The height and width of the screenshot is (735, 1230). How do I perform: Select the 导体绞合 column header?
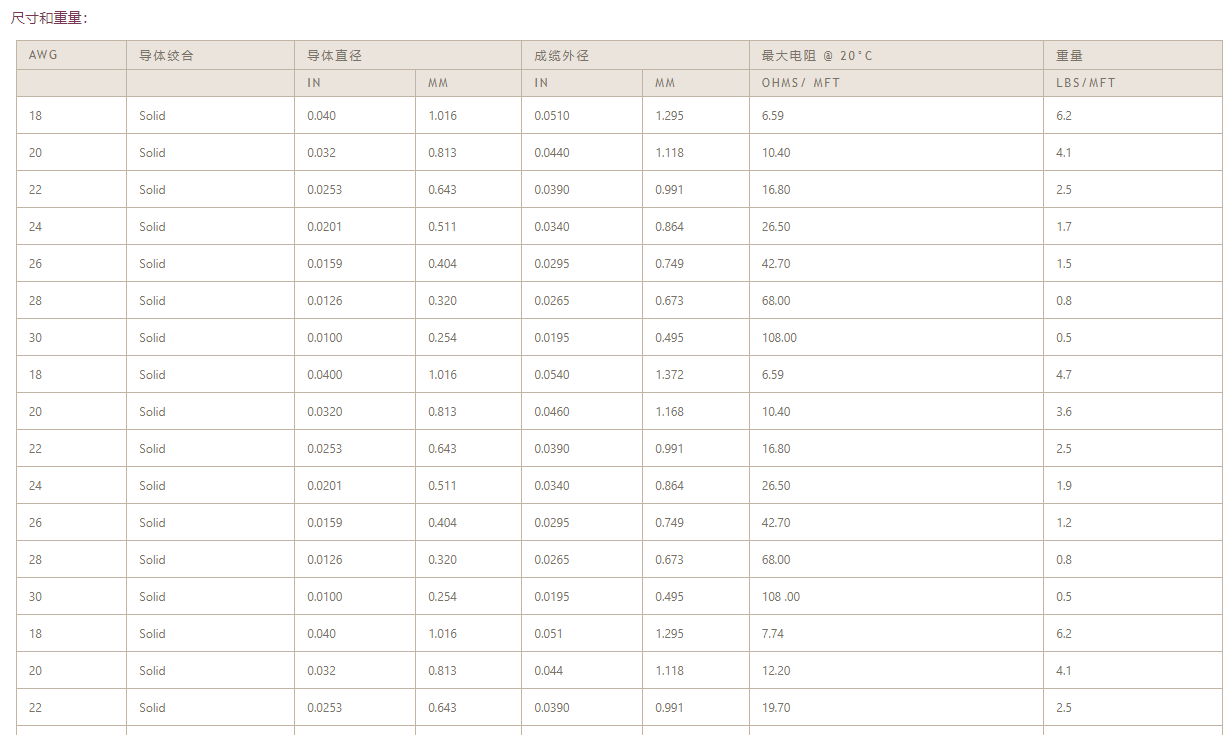pos(166,55)
